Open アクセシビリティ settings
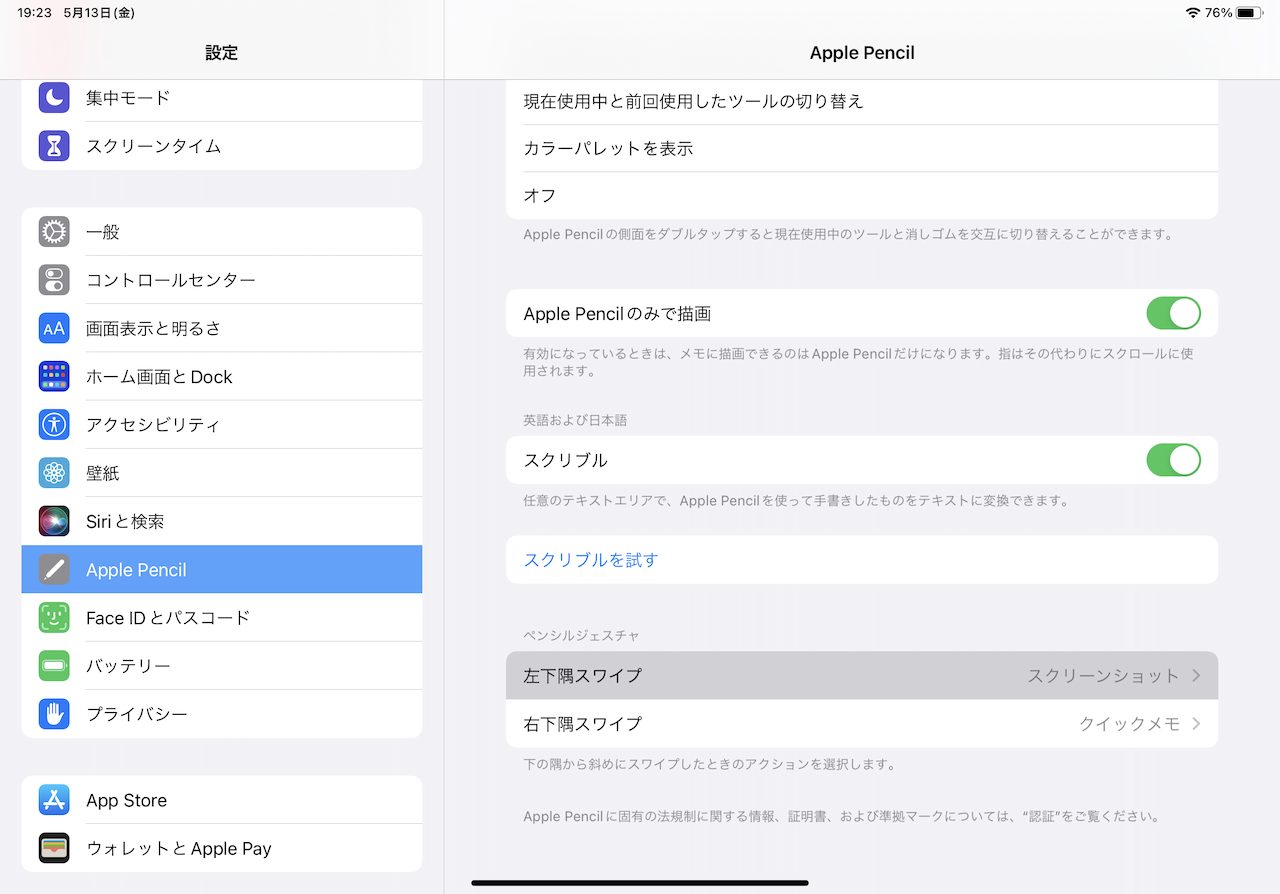The height and width of the screenshot is (894, 1280). pyautogui.click(x=222, y=425)
